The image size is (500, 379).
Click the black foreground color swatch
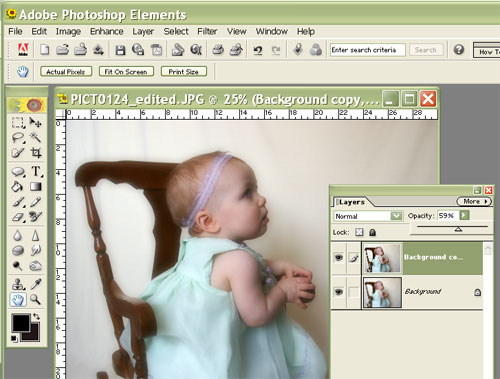pos(21,323)
